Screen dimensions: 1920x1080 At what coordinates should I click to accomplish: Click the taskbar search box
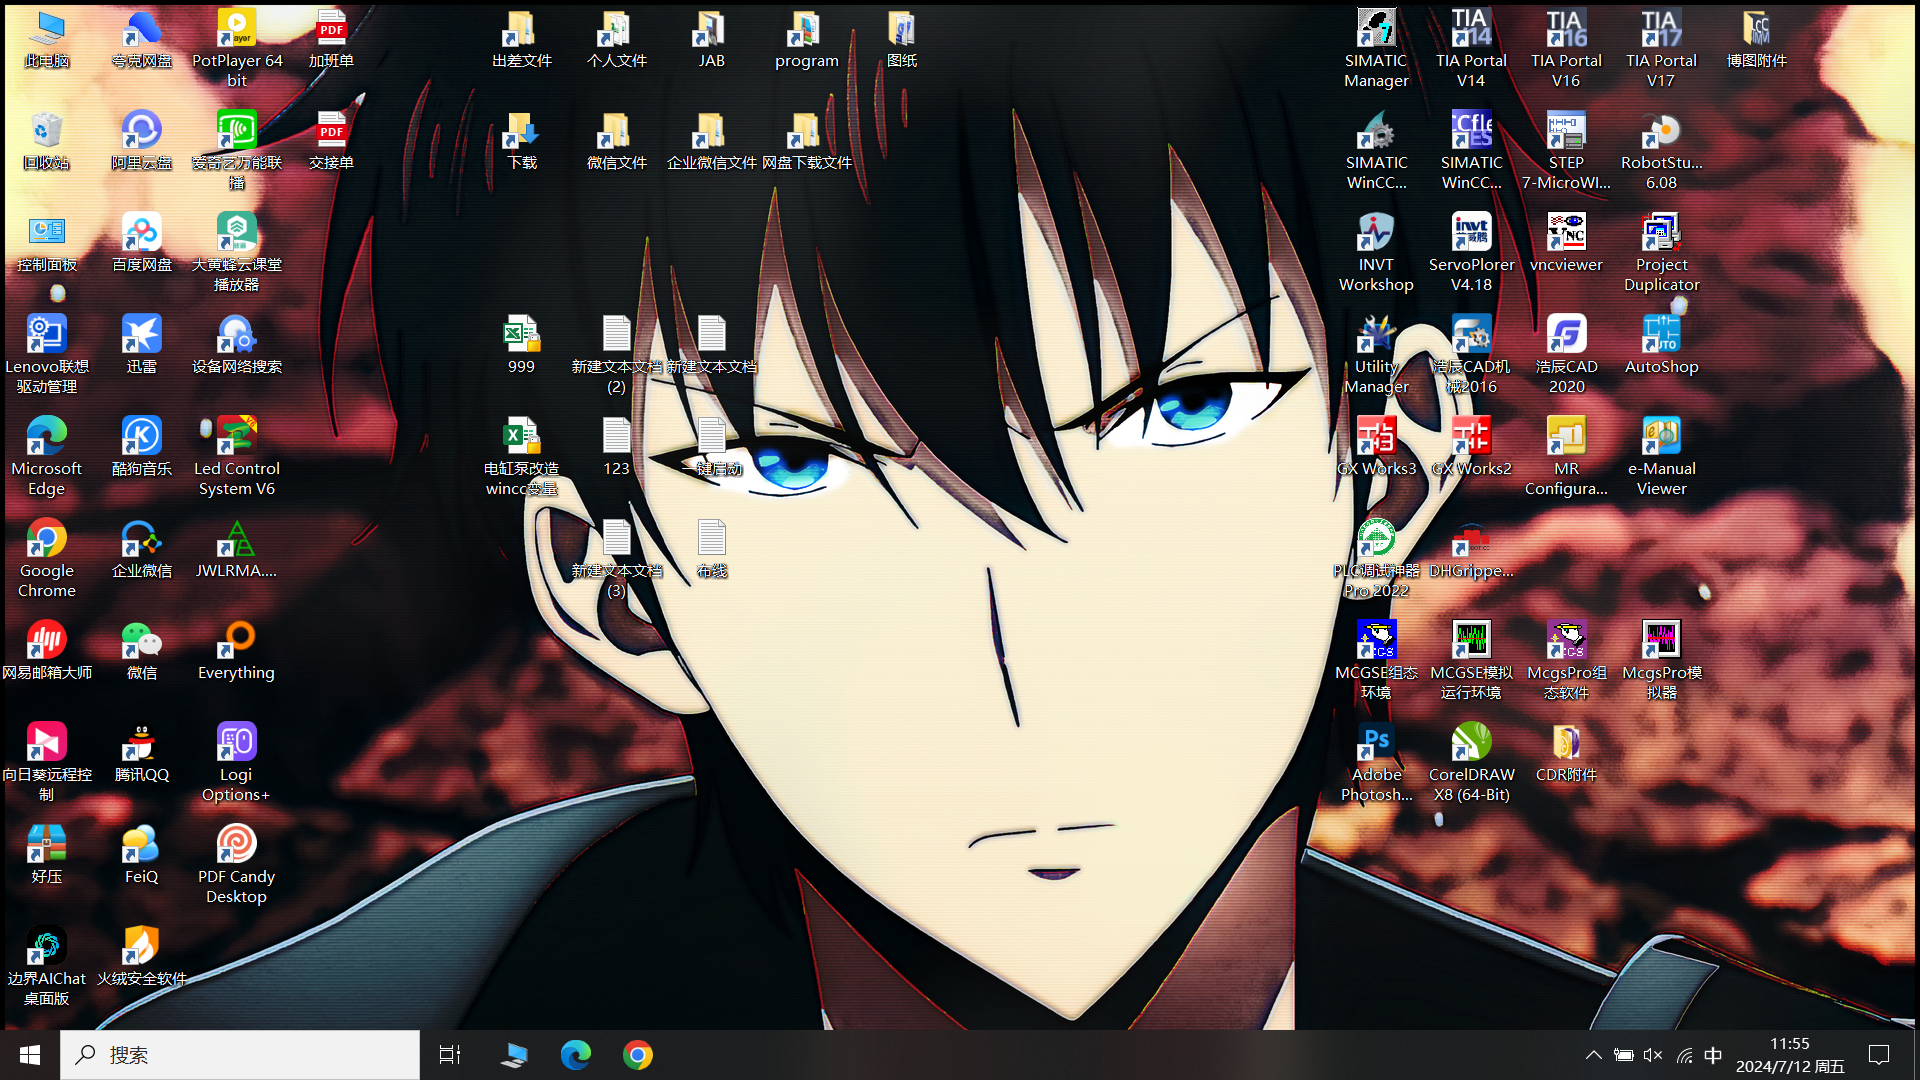tap(240, 1055)
